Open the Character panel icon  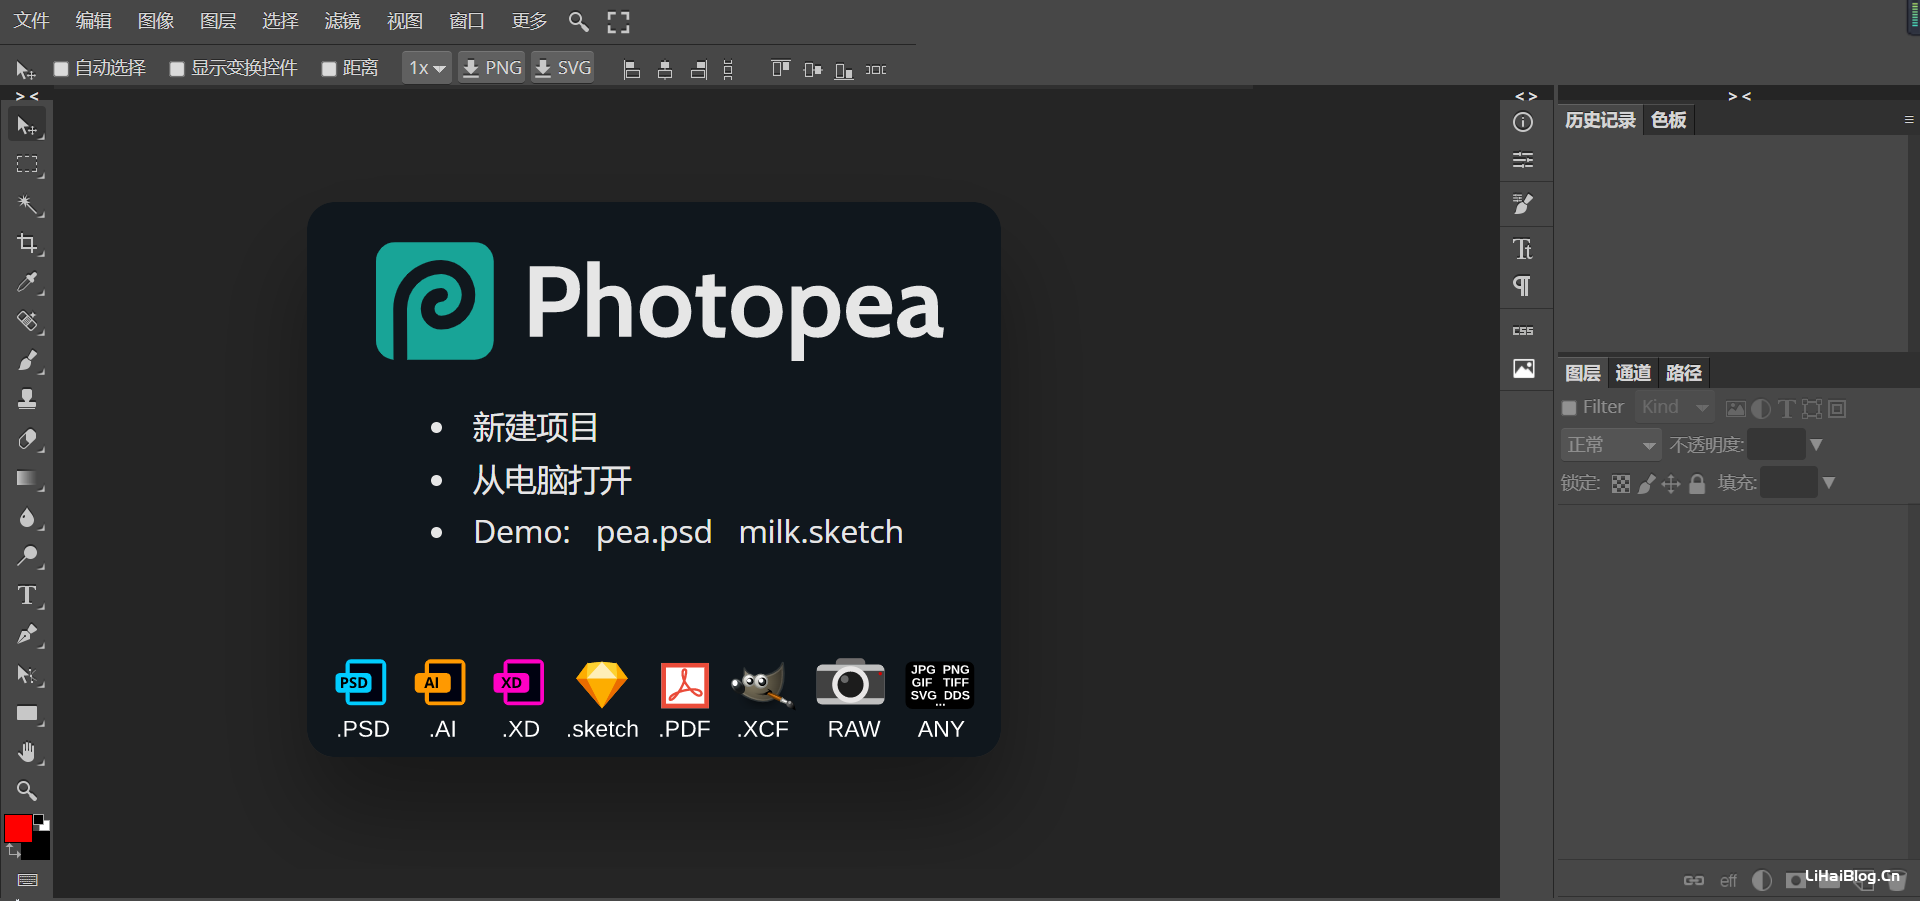[x=1523, y=248]
